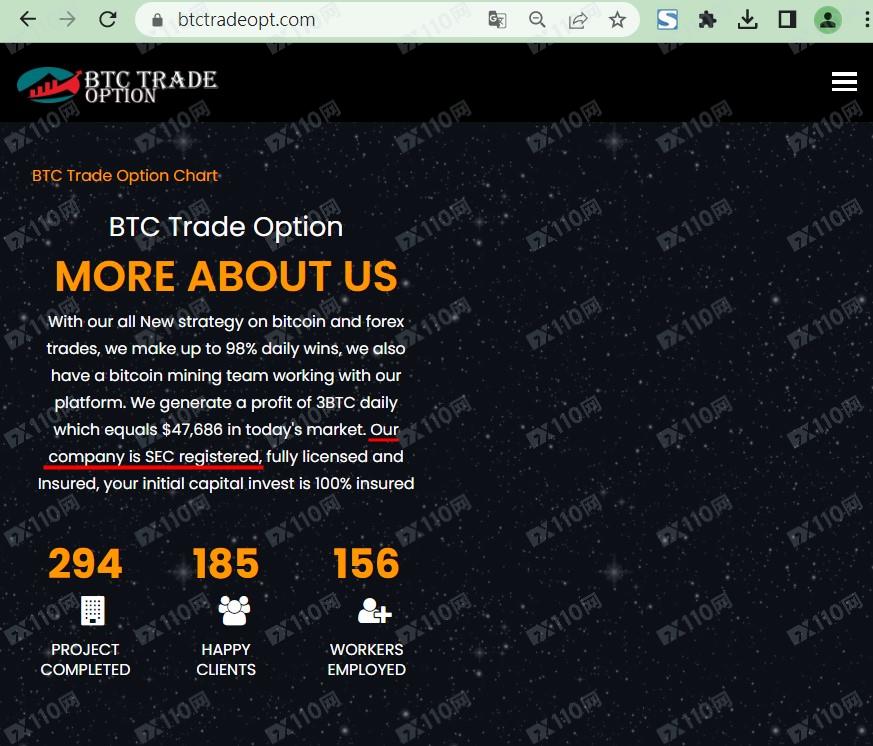Click the 294 counter number

[85, 563]
